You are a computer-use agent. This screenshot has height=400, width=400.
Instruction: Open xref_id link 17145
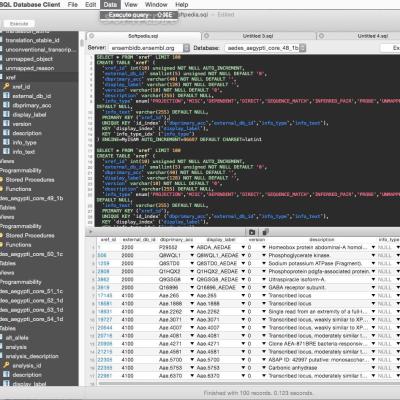pos(105,296)
